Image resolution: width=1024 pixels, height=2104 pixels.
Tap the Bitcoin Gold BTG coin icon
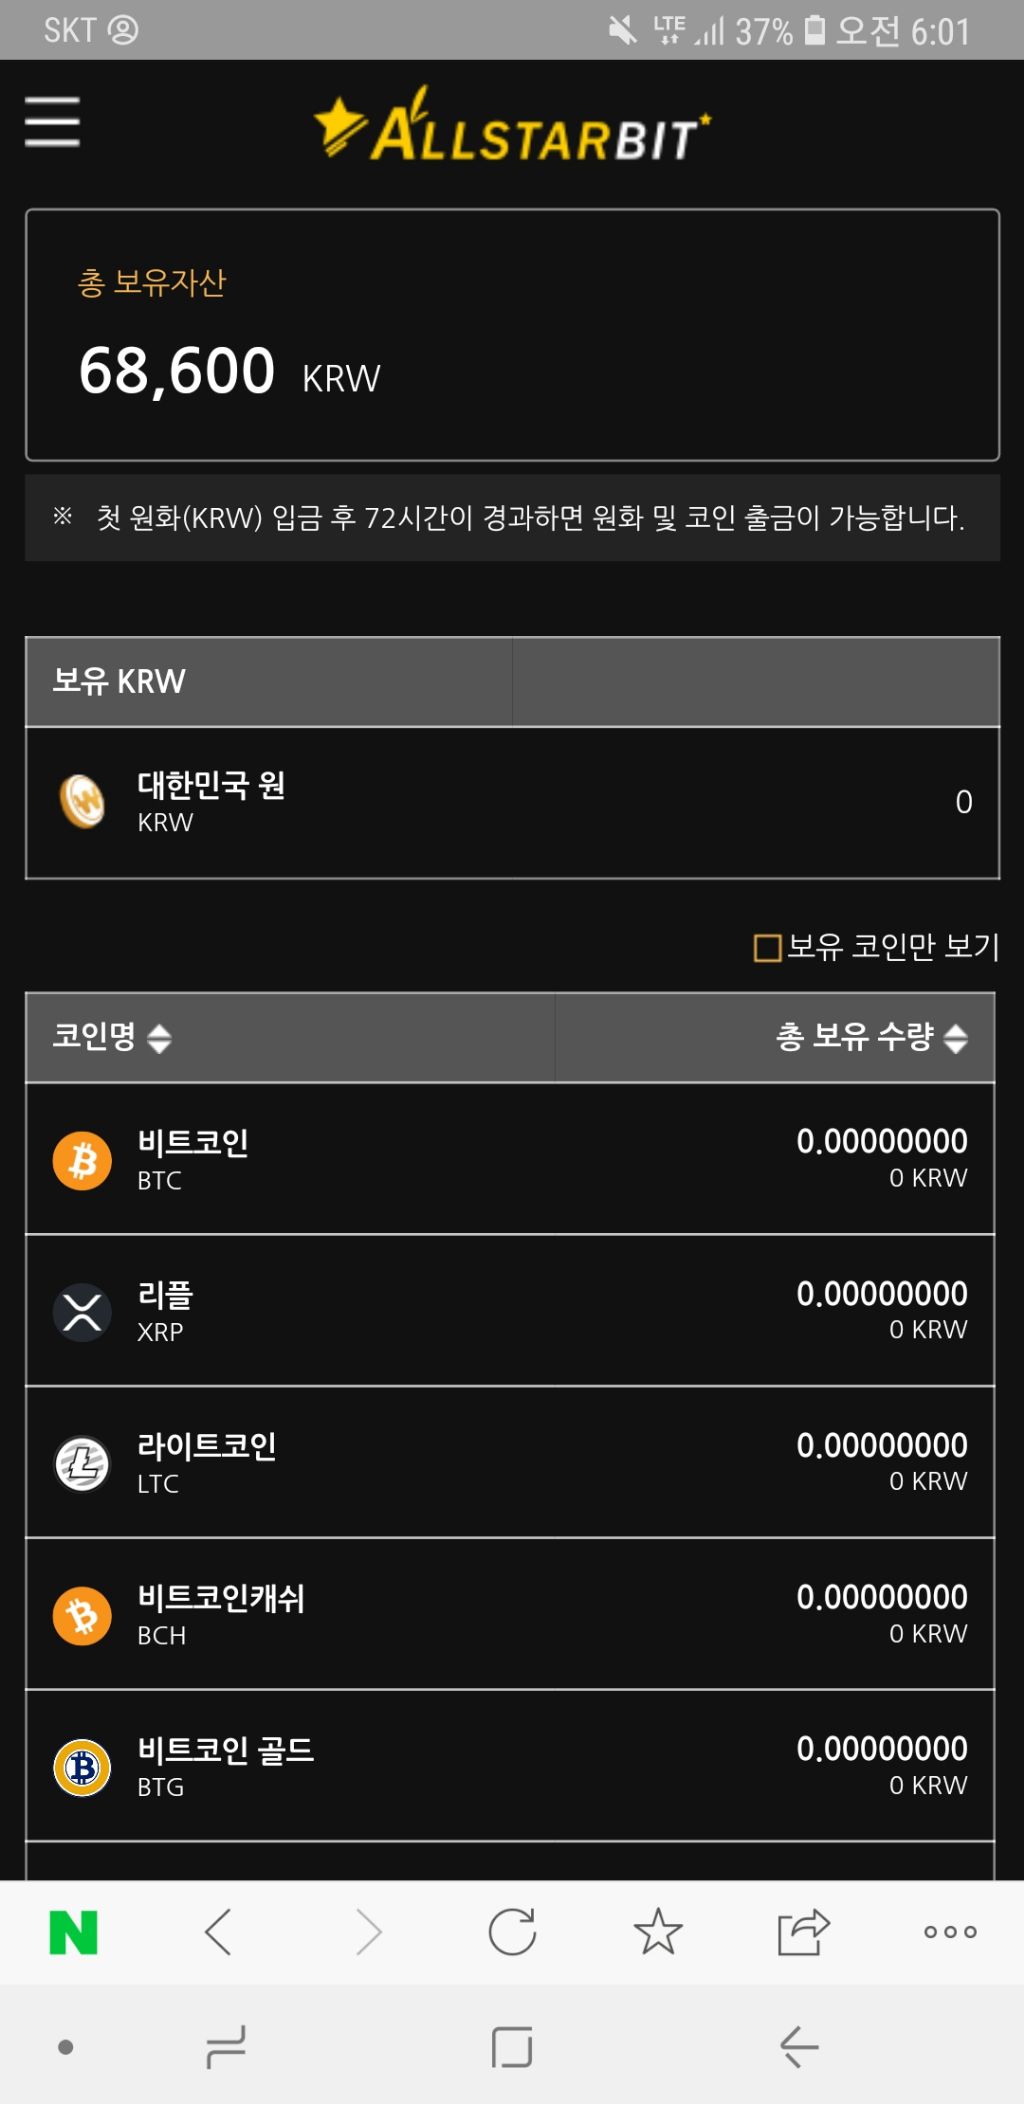tap(82, 1767)
